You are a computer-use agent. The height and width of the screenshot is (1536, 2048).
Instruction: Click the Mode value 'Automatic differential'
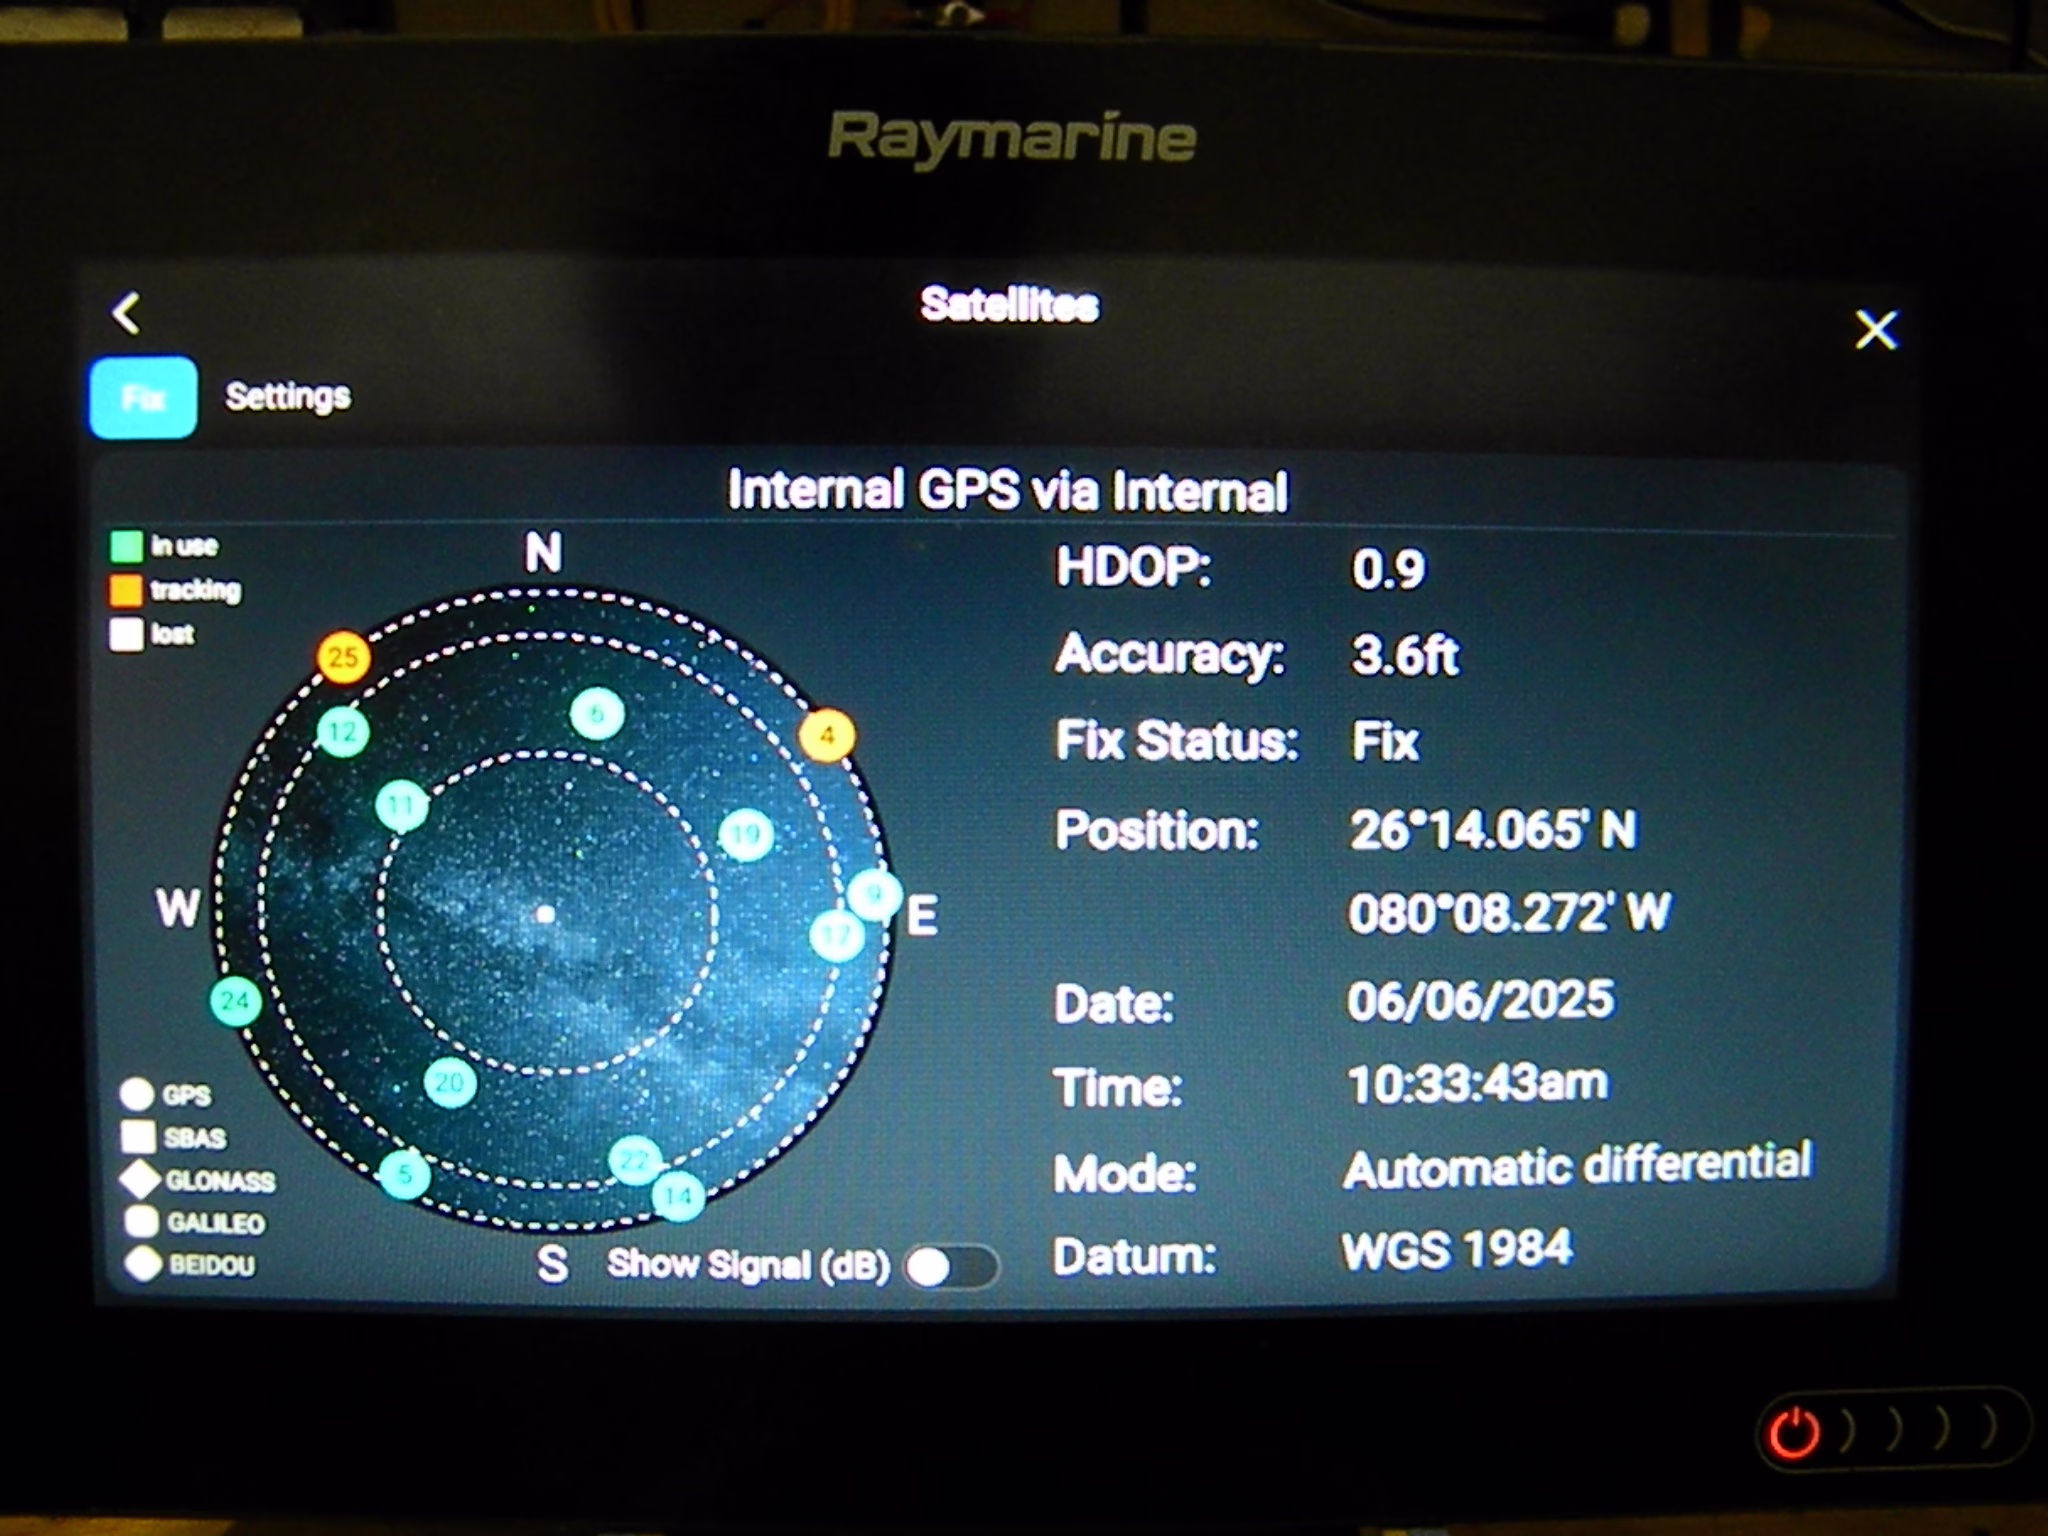1577,1166
